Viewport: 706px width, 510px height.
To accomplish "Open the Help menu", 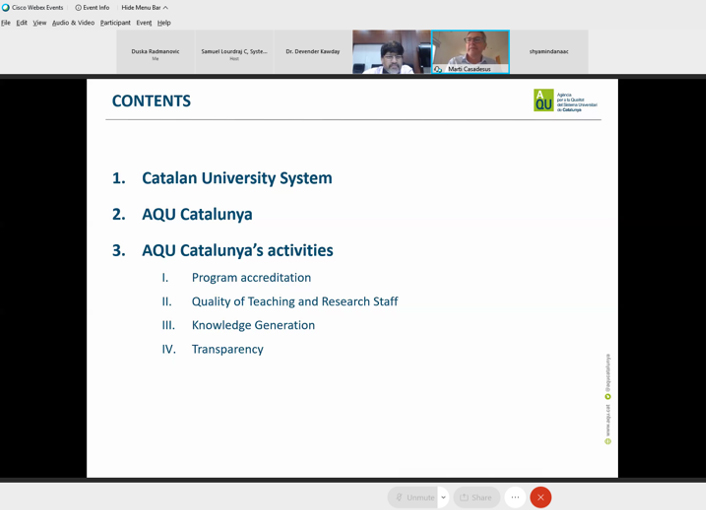I will pos(164,23).
